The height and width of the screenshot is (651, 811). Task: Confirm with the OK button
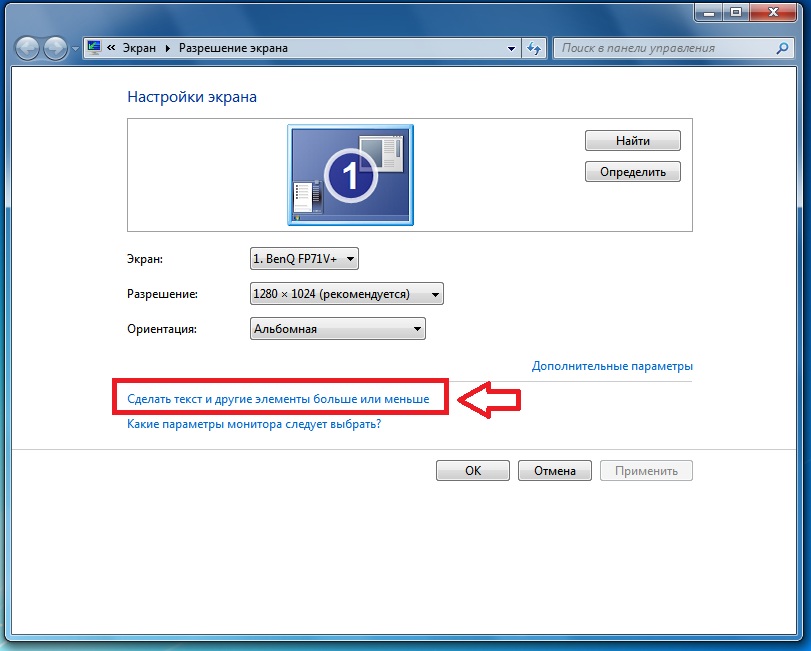point(473,471)
